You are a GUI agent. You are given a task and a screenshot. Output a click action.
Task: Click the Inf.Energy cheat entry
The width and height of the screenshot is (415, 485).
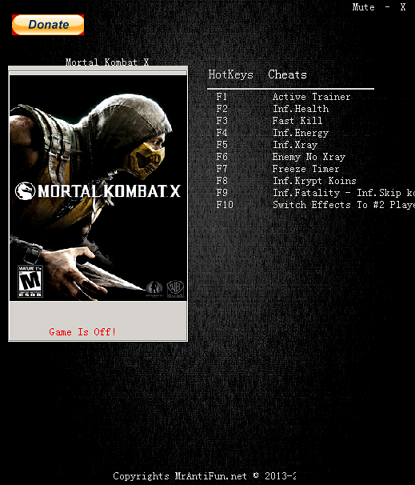point(301,133)
